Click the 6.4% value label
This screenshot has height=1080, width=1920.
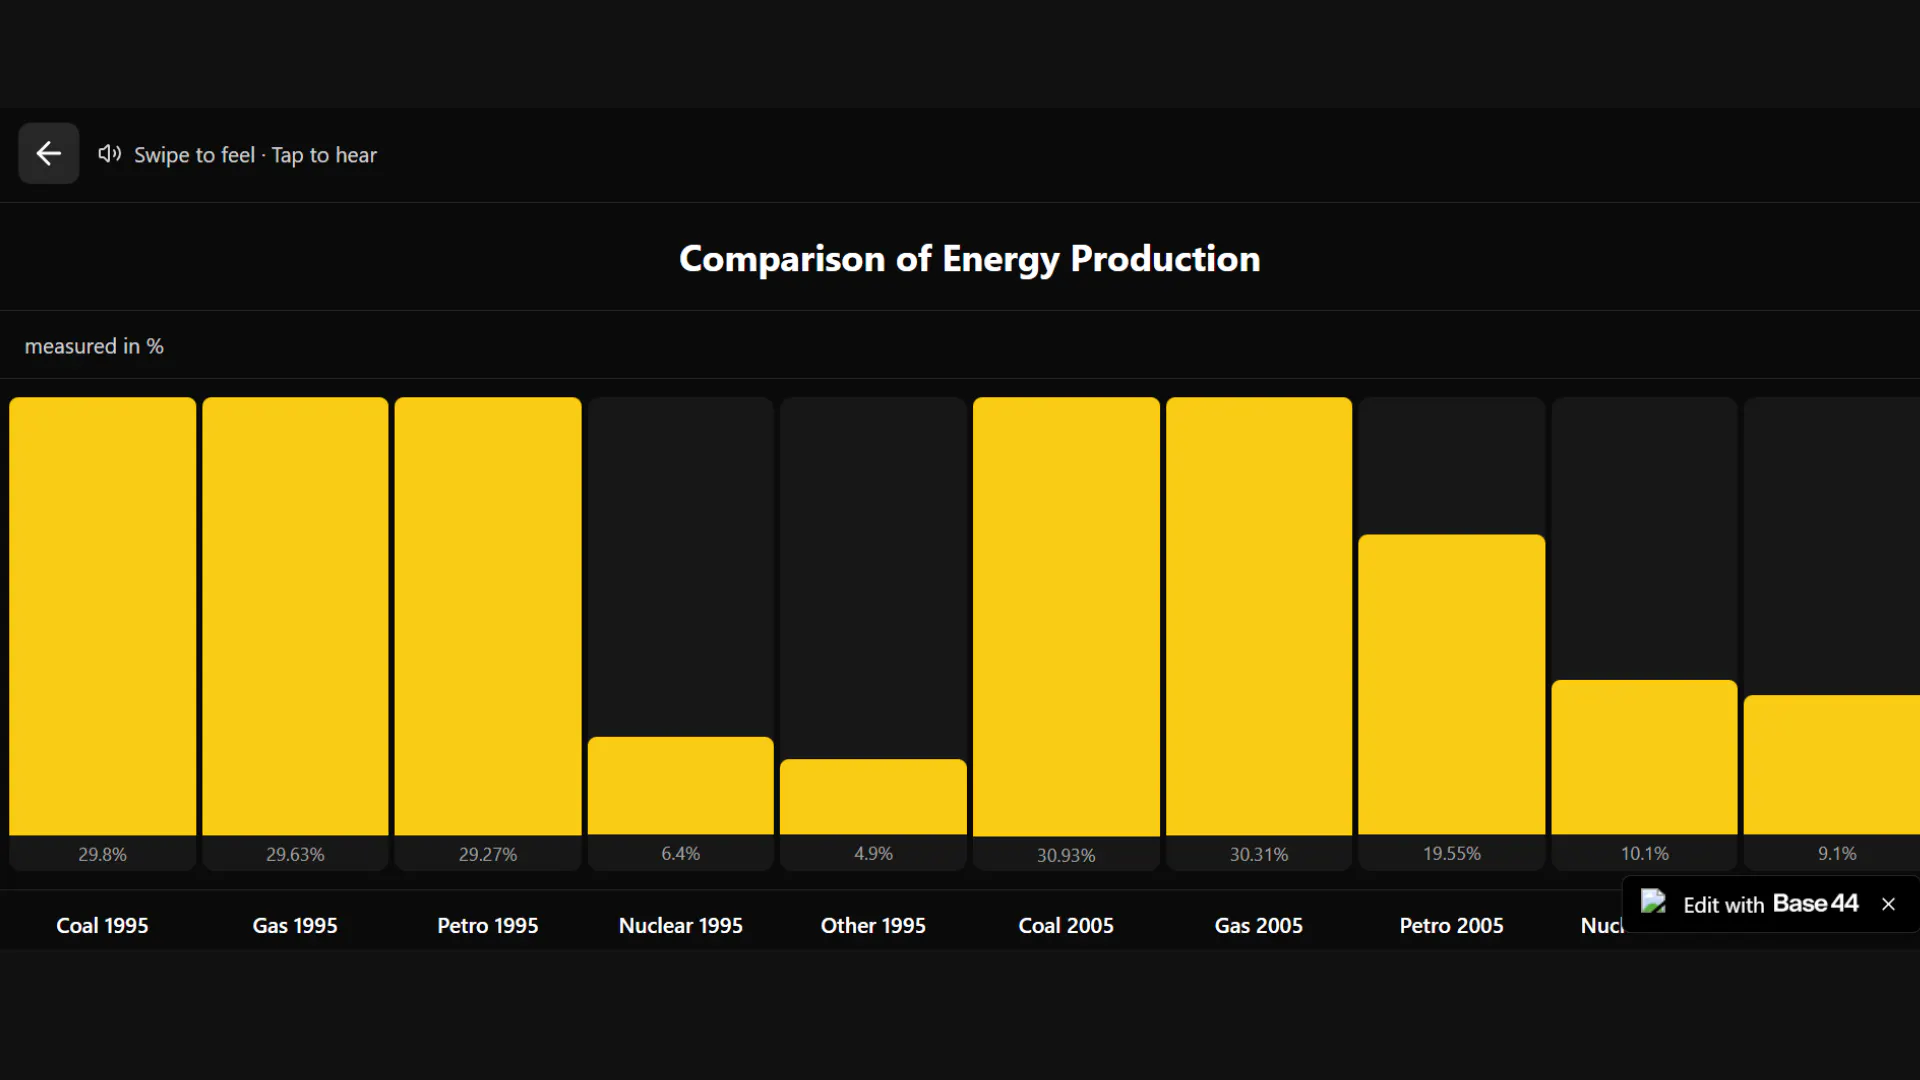(x=681, y=853)
